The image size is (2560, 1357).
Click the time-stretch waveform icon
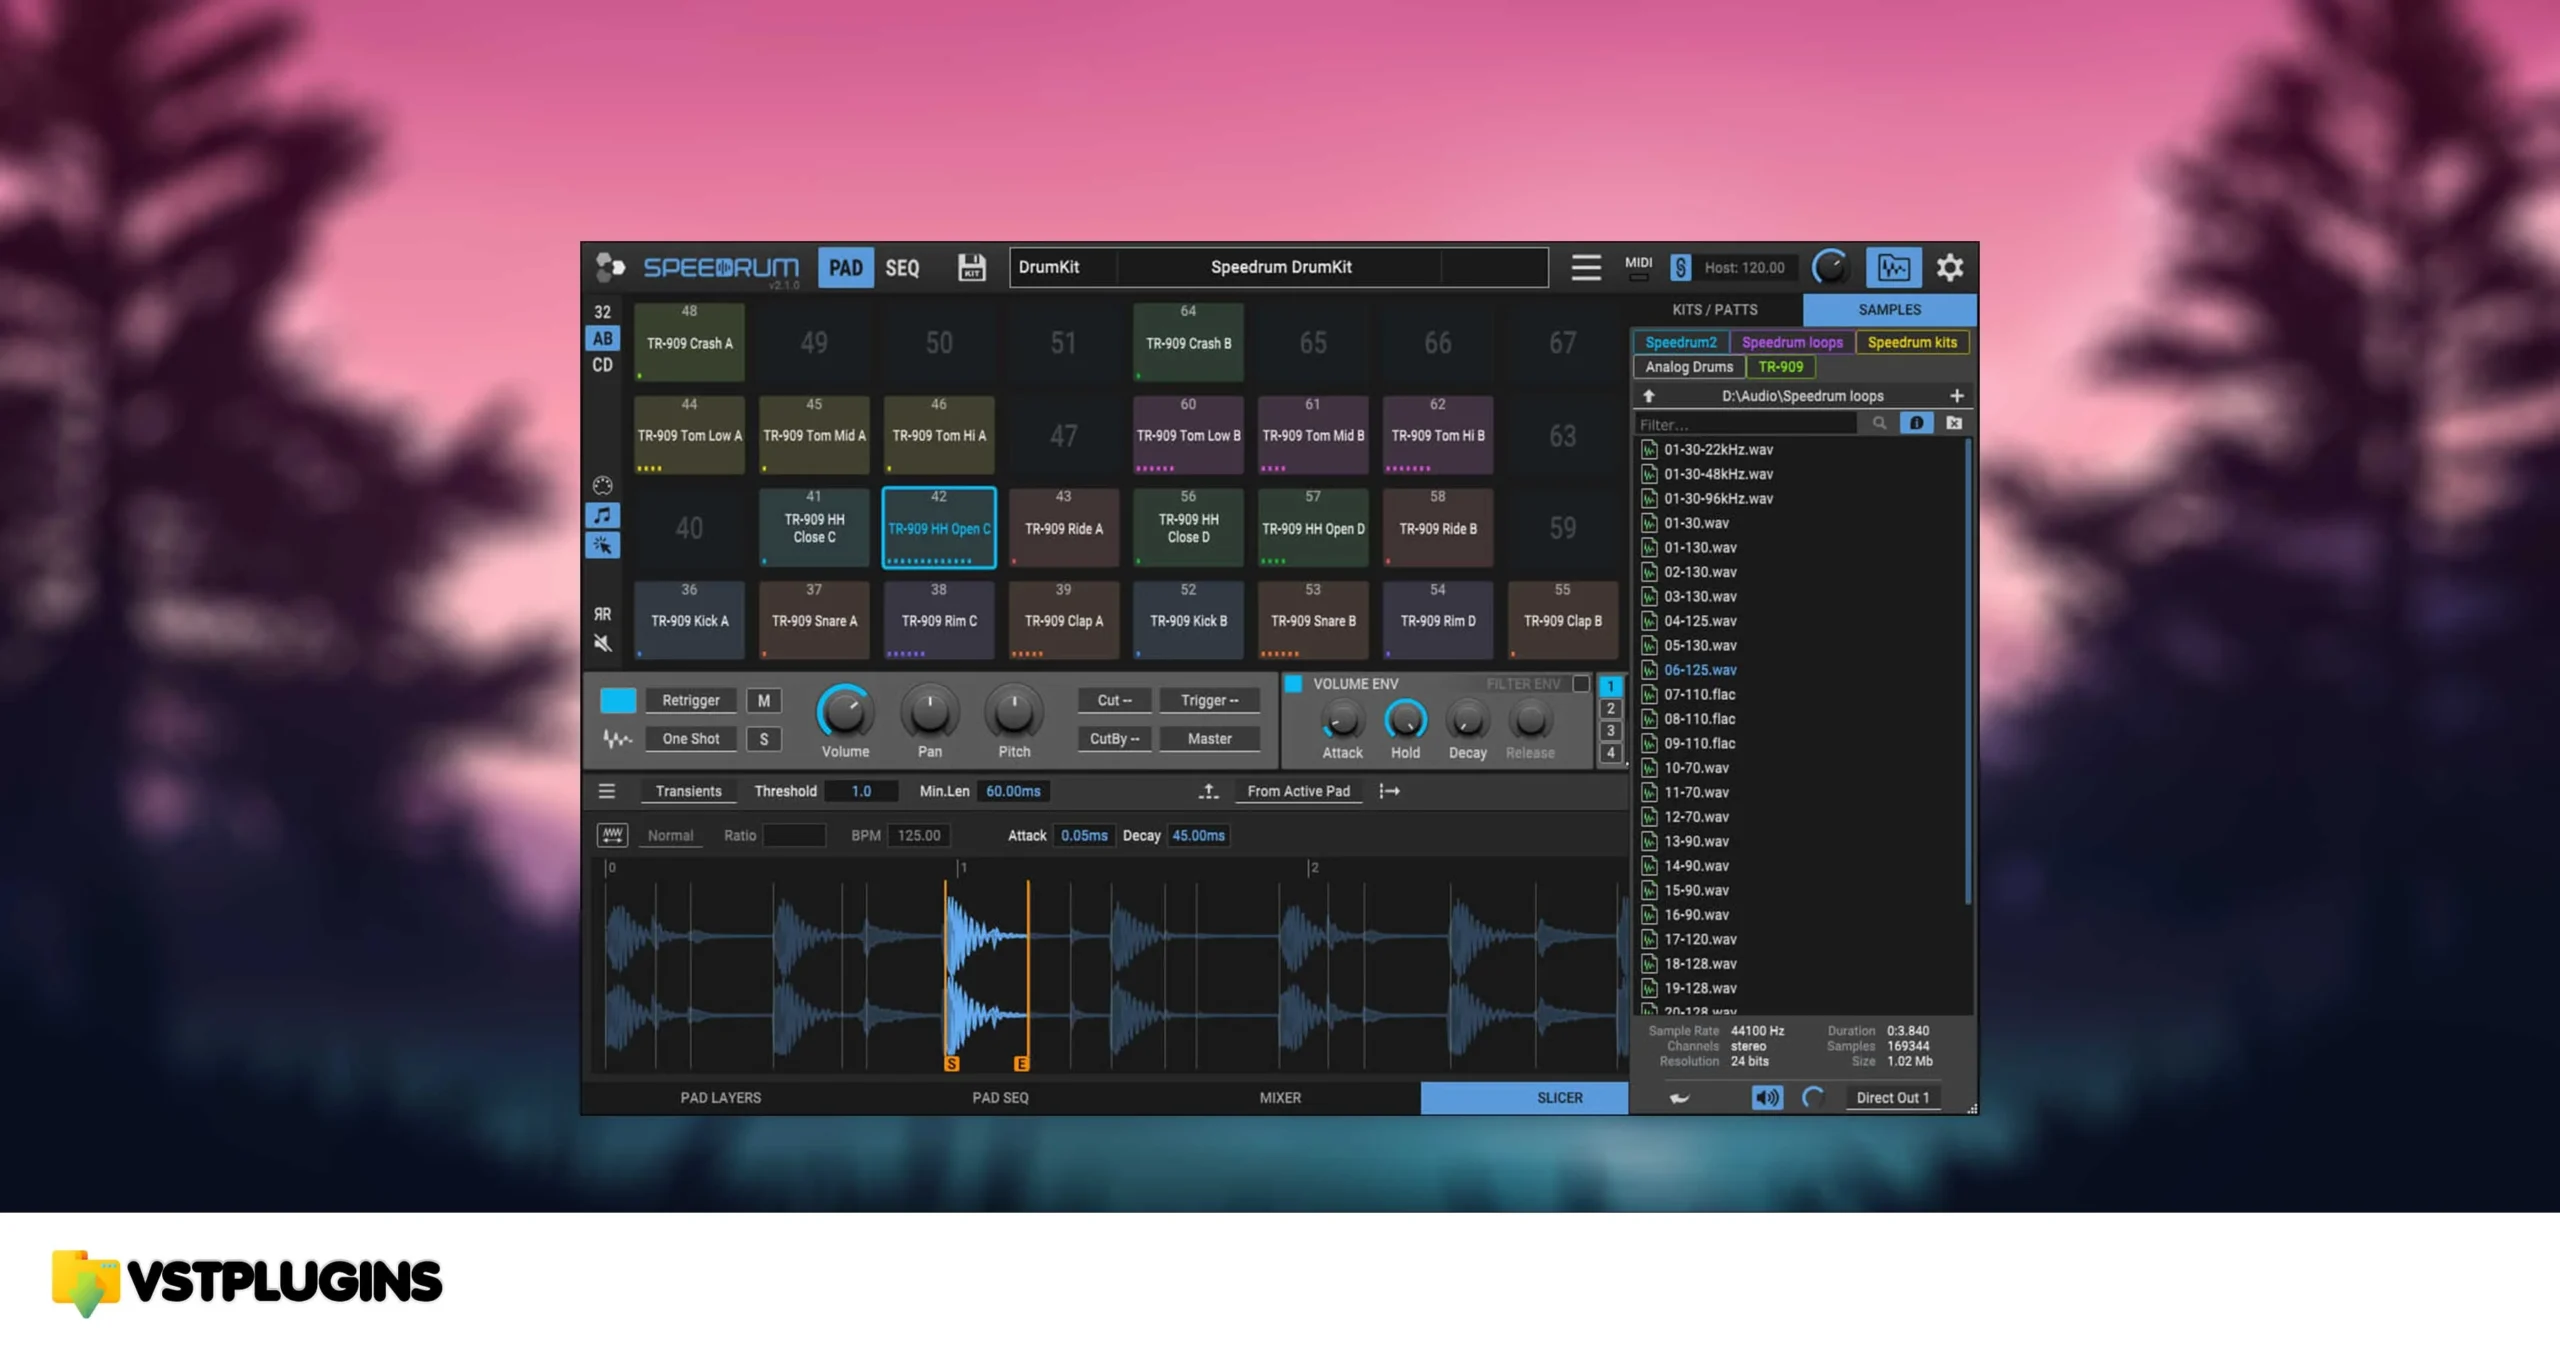(x=612, y=835)
